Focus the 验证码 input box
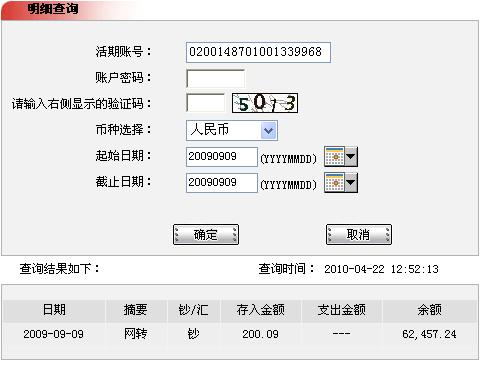480x366 pixels. click(x=206, y=103)
